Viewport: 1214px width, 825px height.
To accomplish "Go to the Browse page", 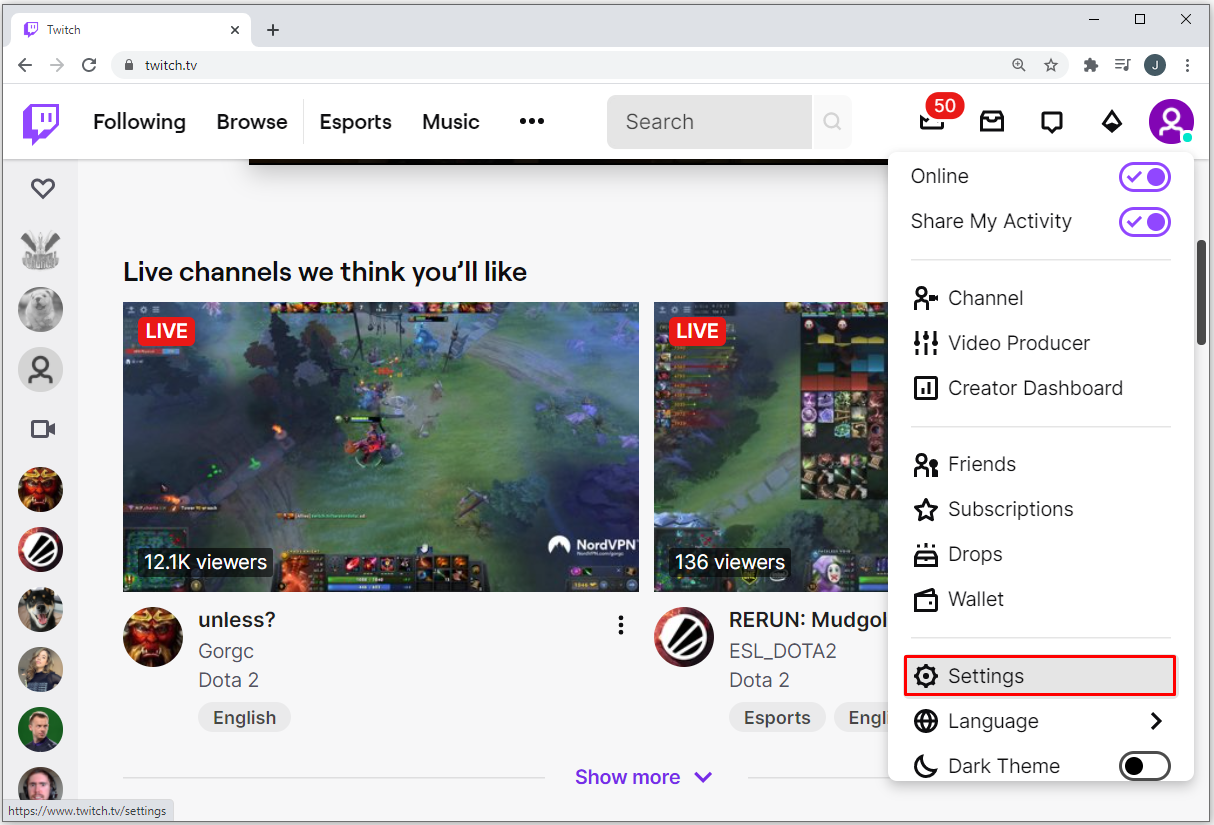I will click(252, 122).
